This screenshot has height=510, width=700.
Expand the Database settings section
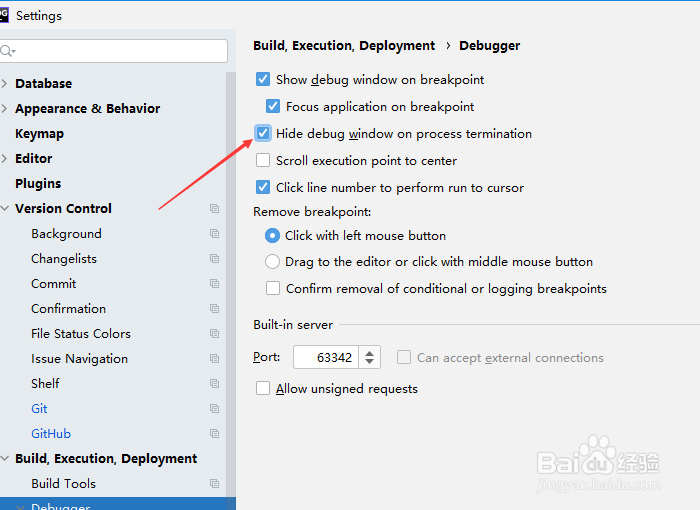pos(4,84)
